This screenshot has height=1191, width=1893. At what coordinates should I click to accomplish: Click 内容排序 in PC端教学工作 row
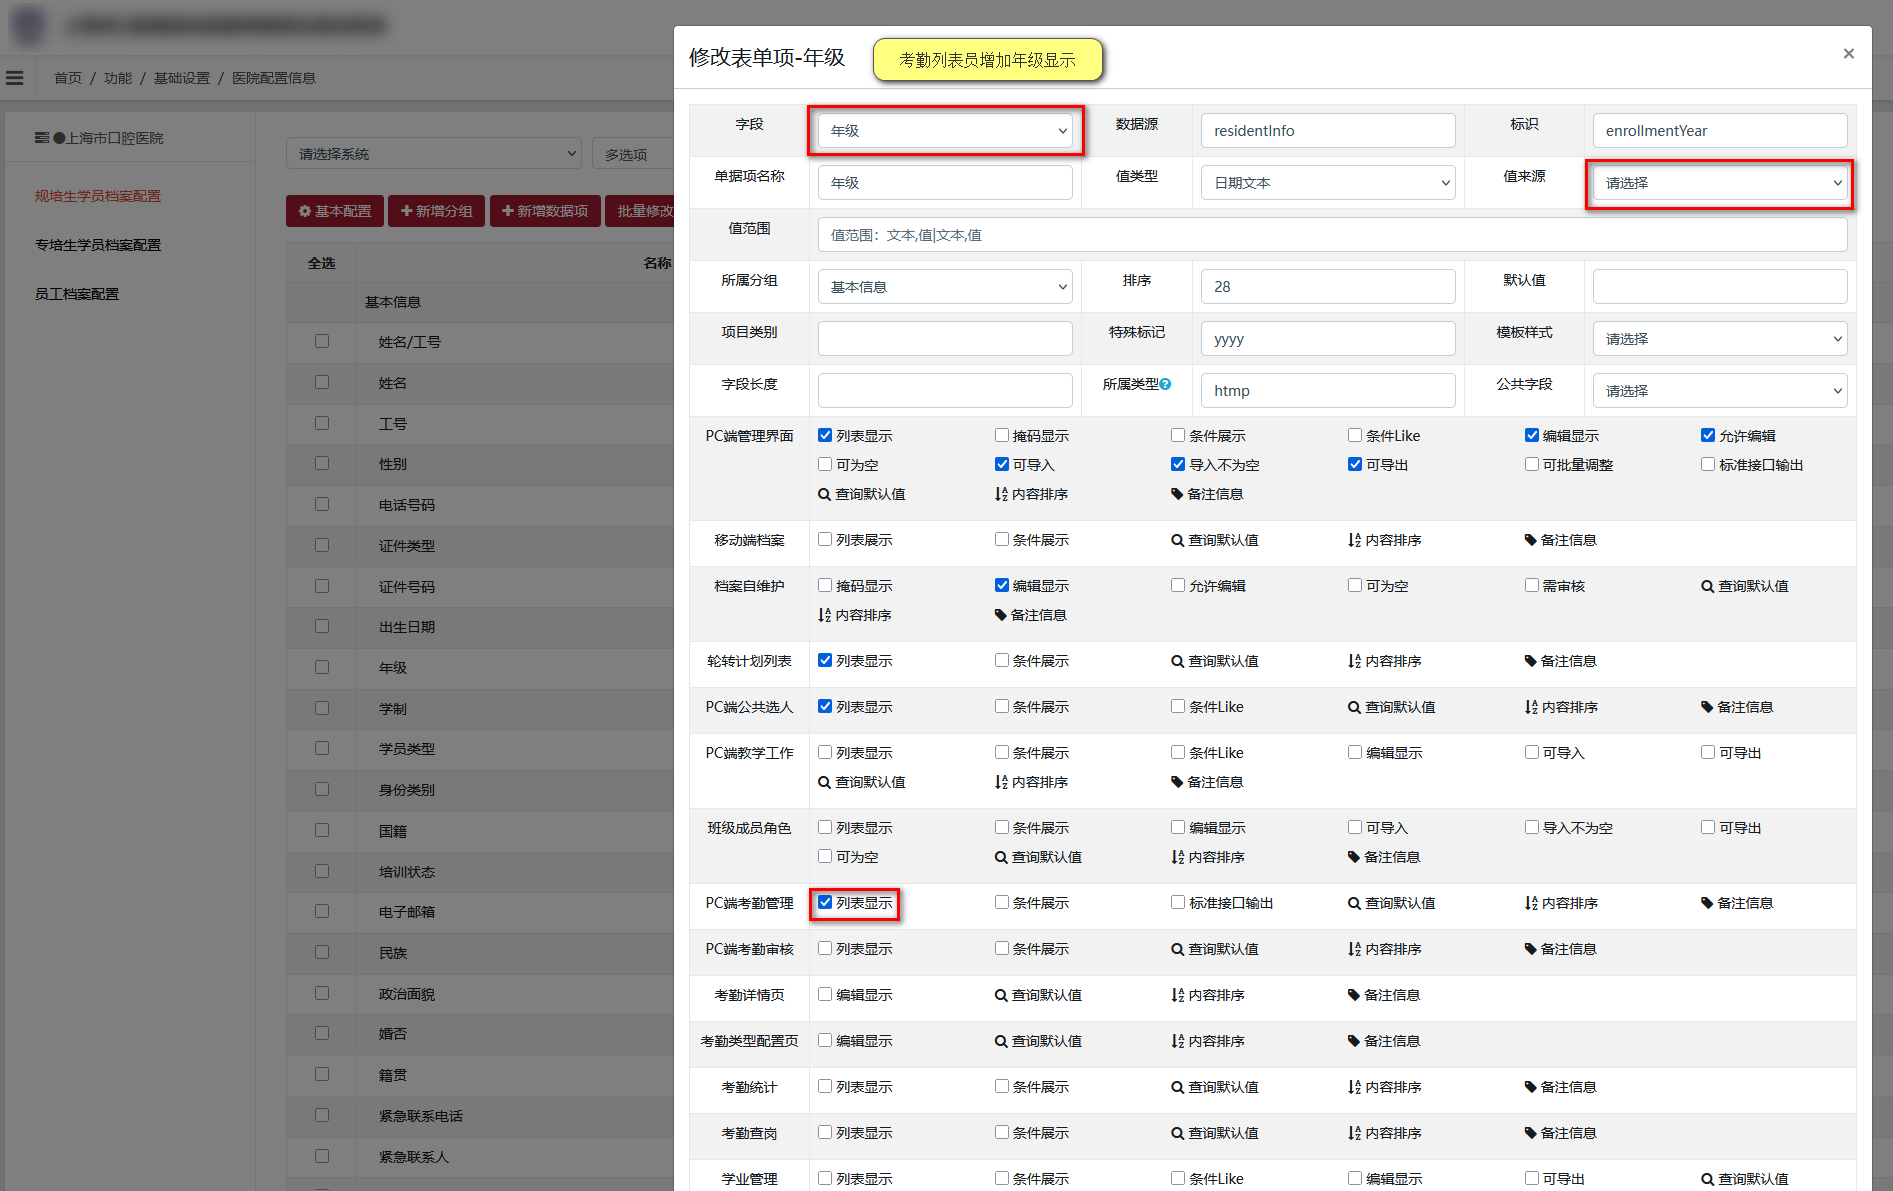pos(1032,782)
